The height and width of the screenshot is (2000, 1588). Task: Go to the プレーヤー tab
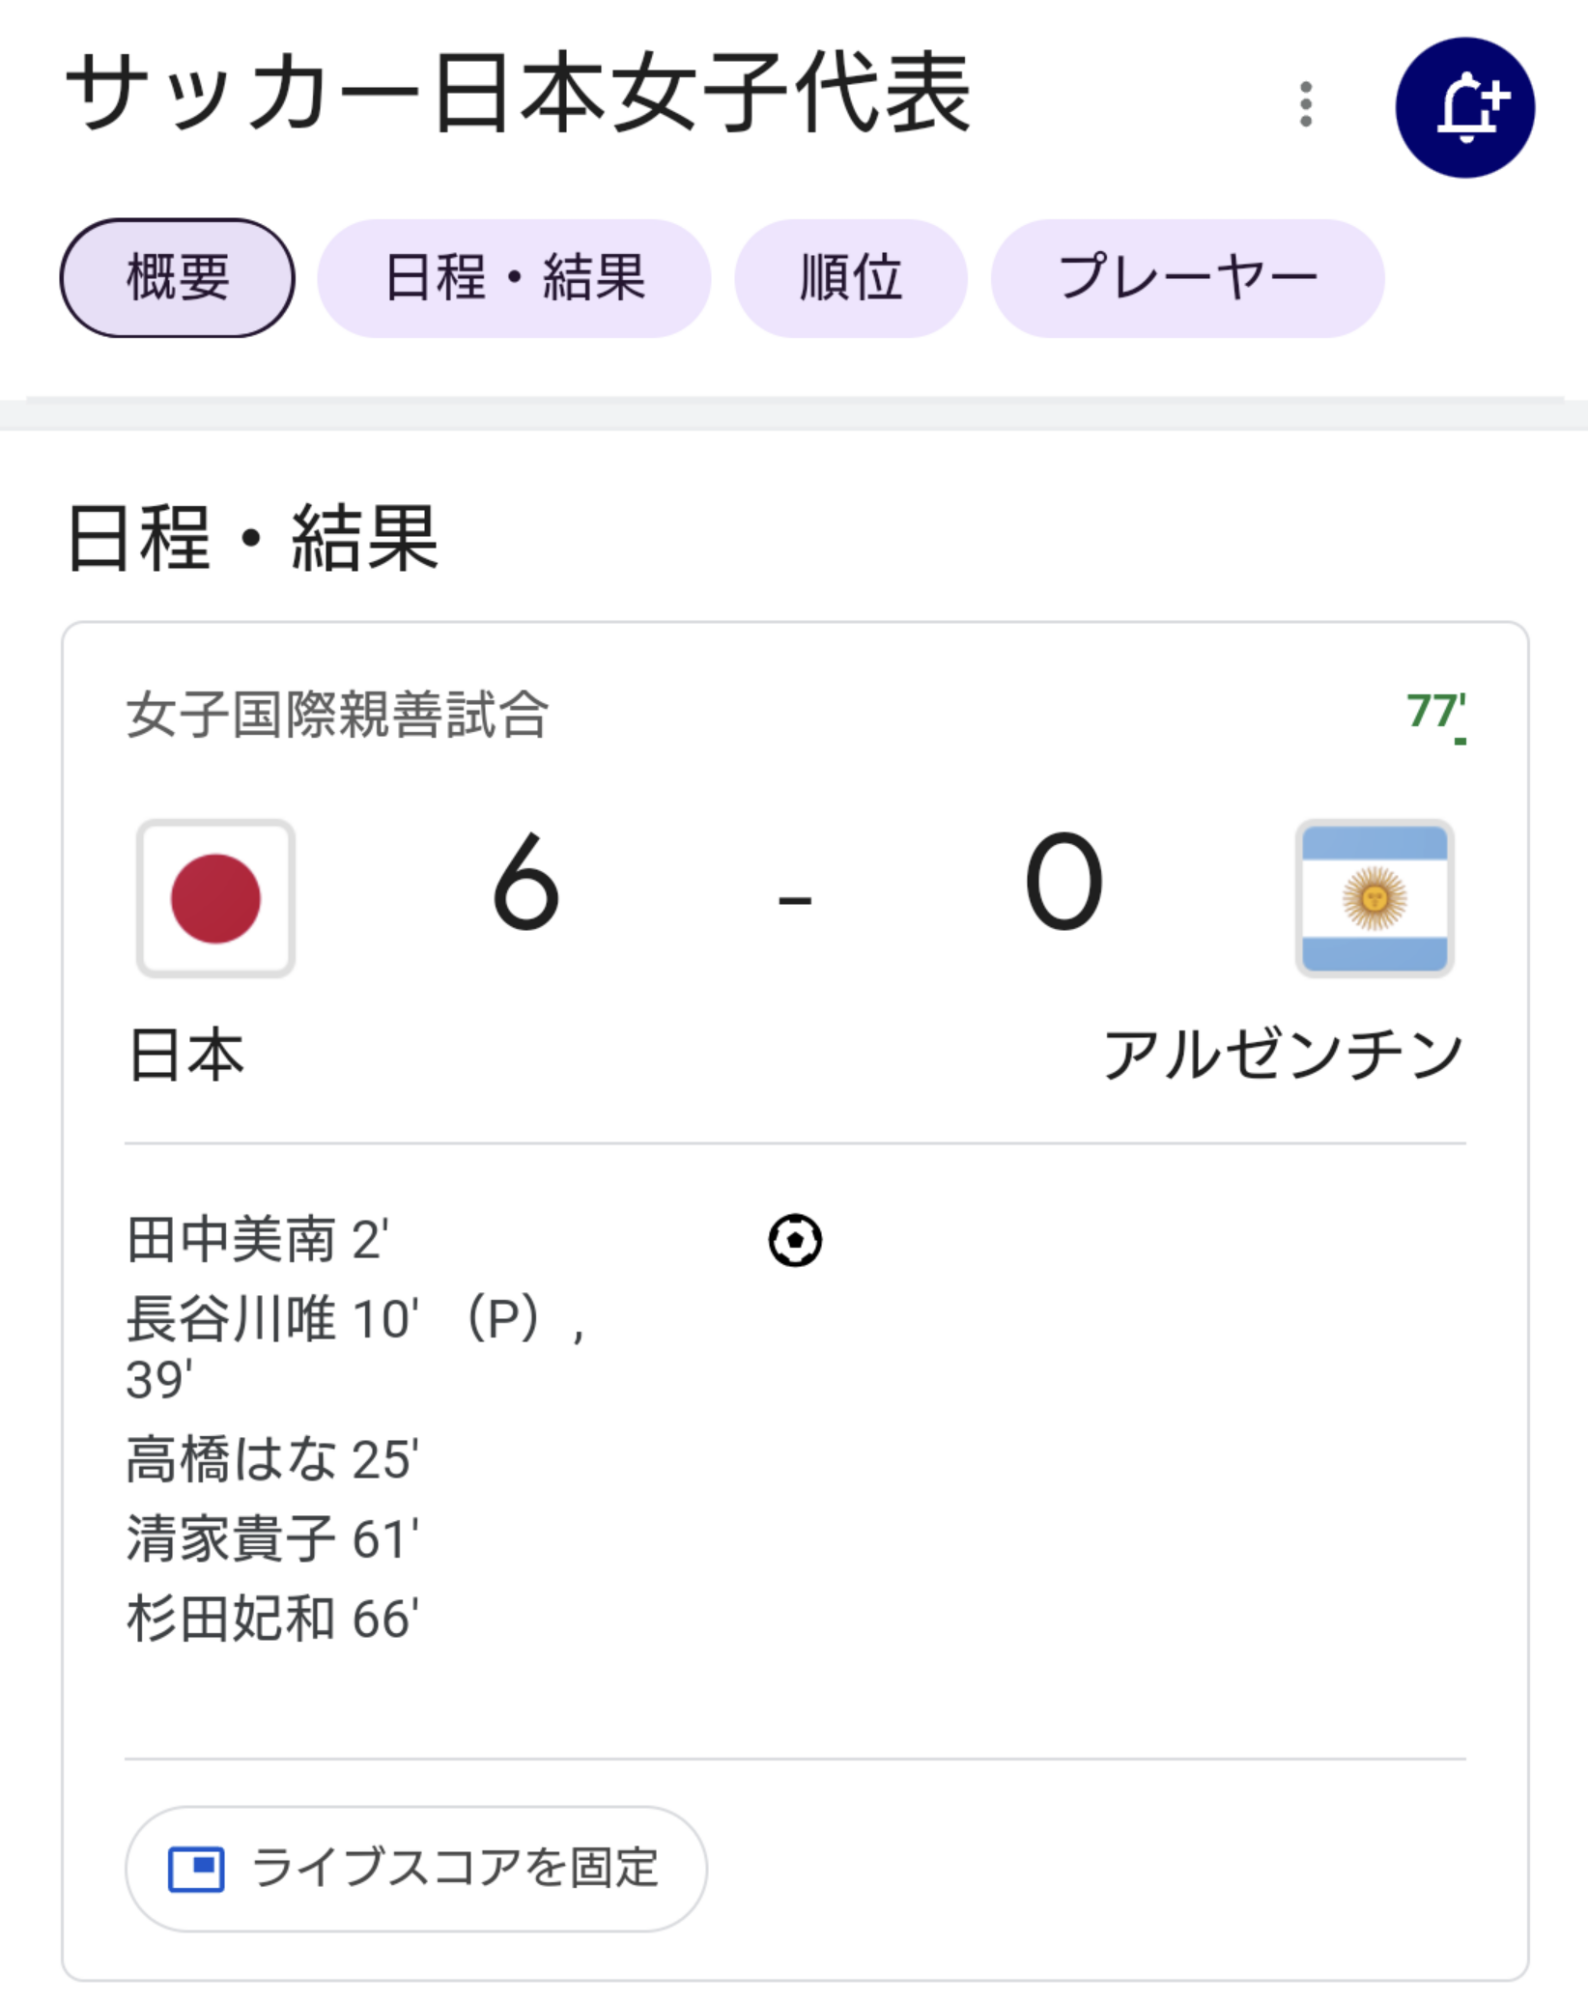[x=1187, y=278]
